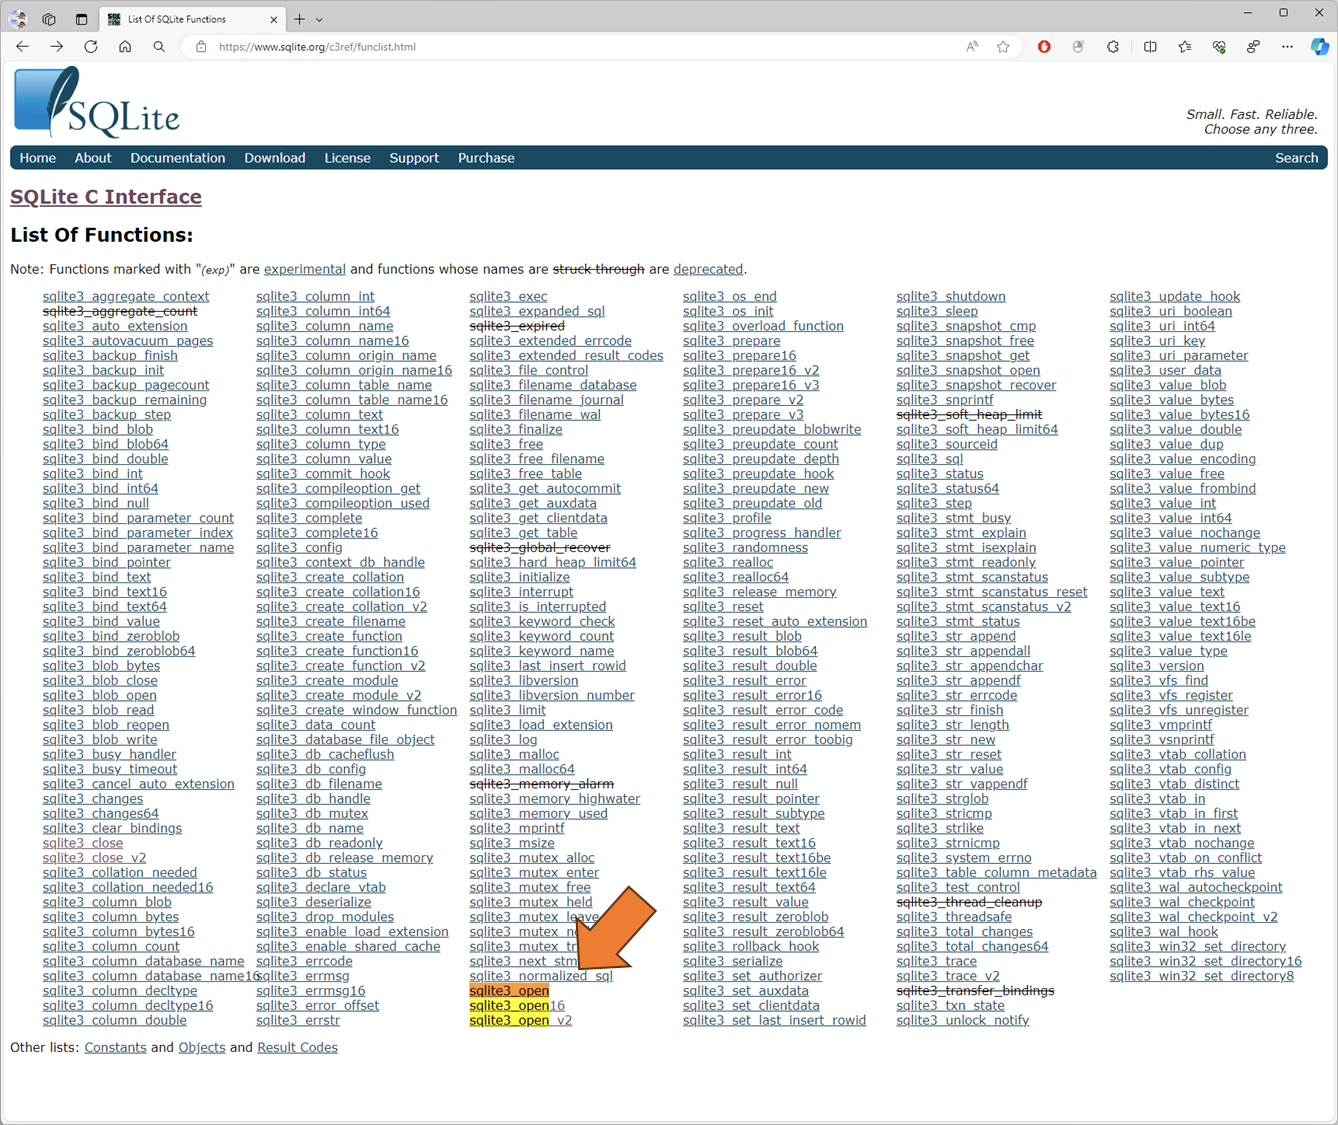Open Home in SQLite navigation bar
The height and width of the screenshot is (1125, 1338).
point(38,158)
